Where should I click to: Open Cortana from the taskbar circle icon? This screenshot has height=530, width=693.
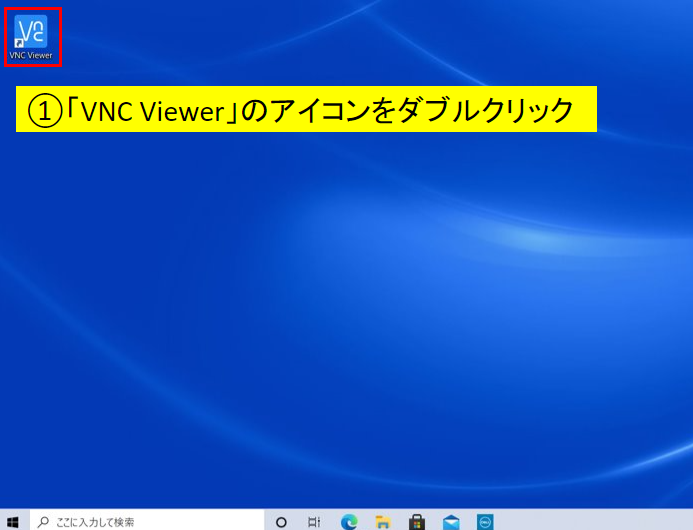coord(281,521)
